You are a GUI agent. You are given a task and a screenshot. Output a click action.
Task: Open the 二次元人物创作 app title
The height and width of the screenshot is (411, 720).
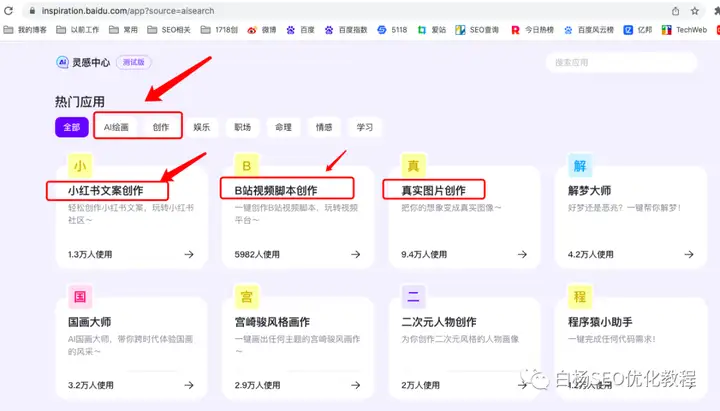[439, 322]
